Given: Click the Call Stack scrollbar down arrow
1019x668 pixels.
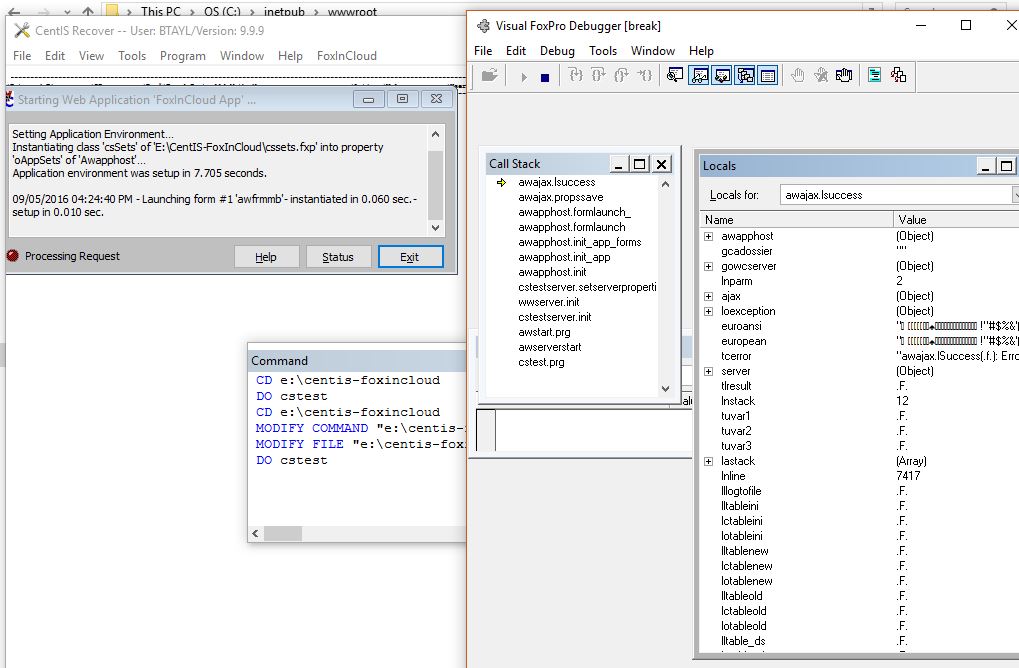Looking at the screenshot, I should coord(665,389).
